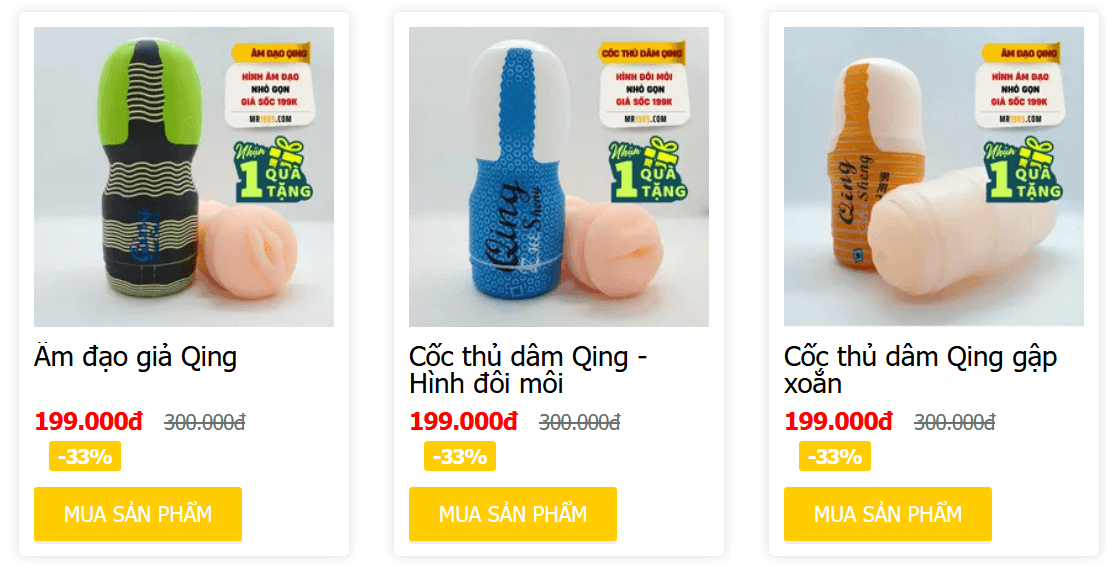Open Cốc thủ dâm Qing gập xoắn link
The width and height of the screenshot is (1107, 567).
click(921, 370)
